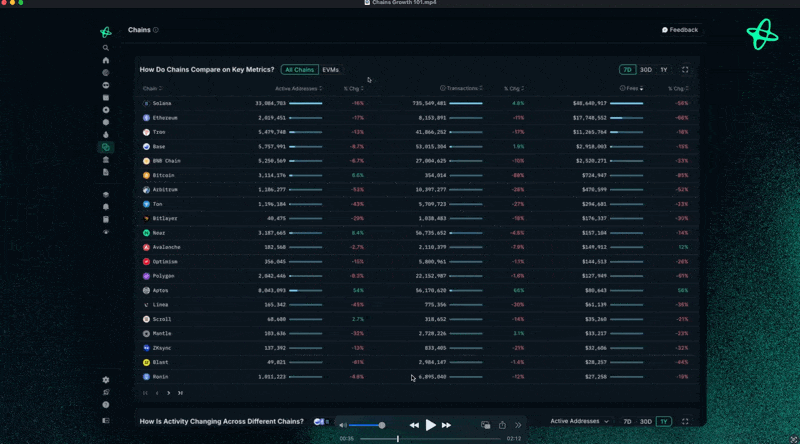The width and height of the screenshot is (800, 444).
Task: Click the BNB Chain row
Action: pos(416,161)
